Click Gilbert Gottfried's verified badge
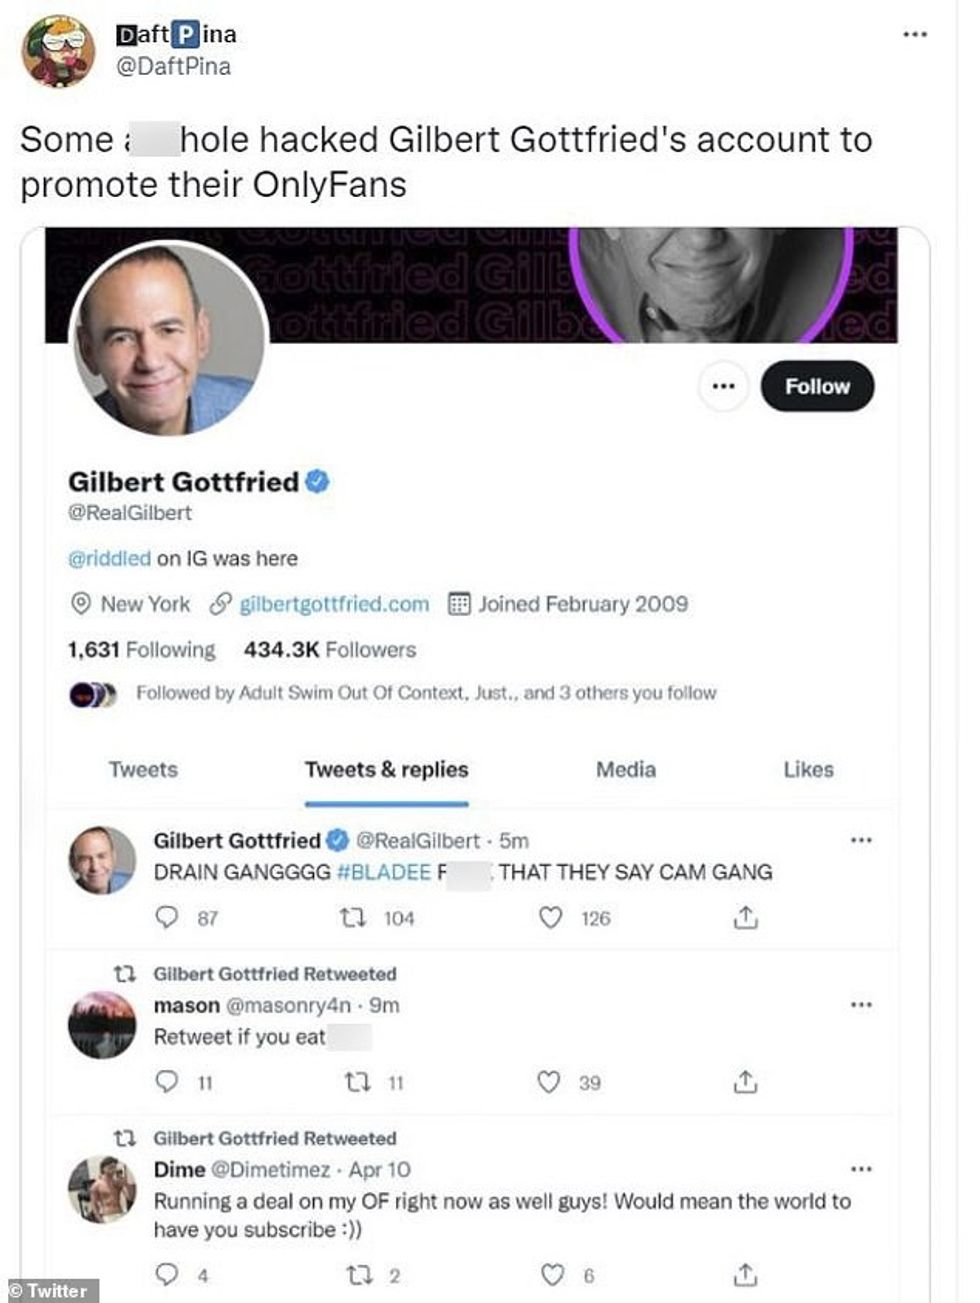This screenshot has width=980, height=1303. (318, 482)
